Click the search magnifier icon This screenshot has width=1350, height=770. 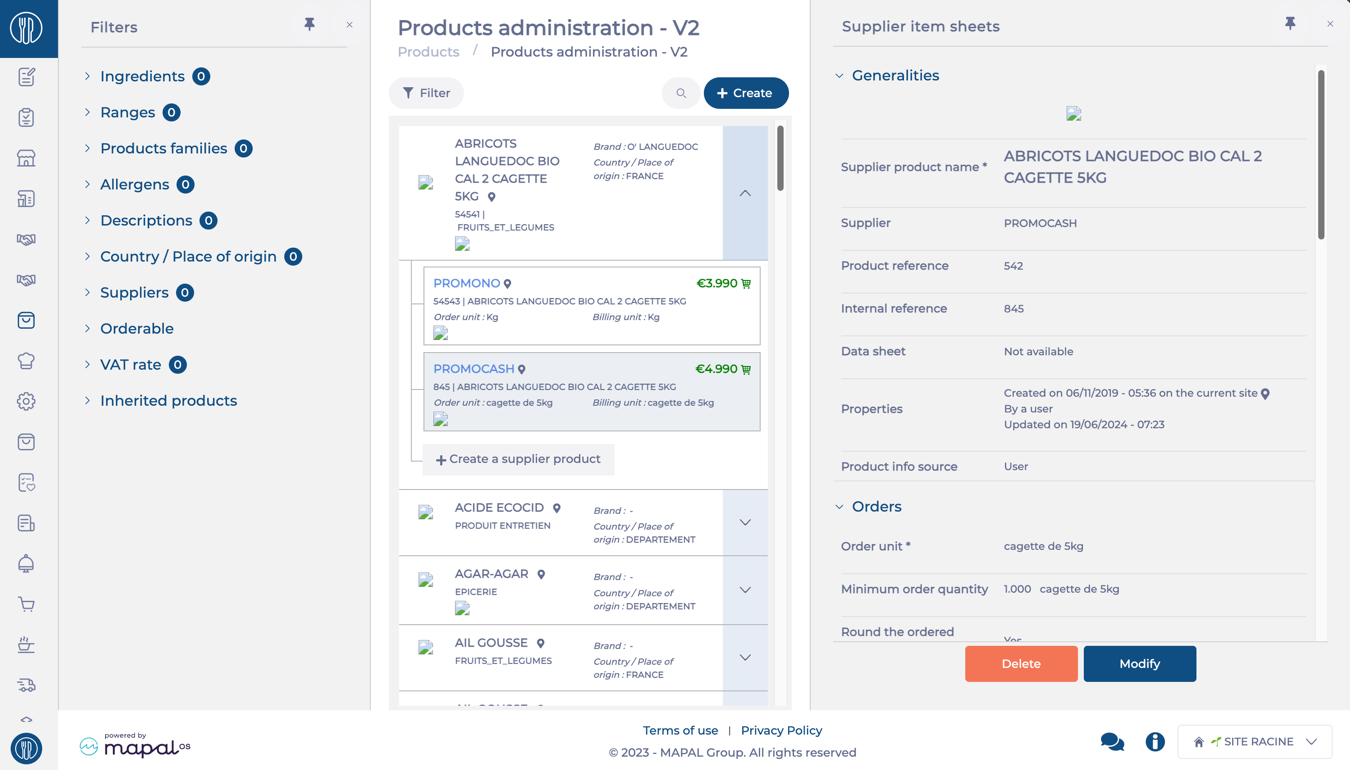click(x=681, y=93)
